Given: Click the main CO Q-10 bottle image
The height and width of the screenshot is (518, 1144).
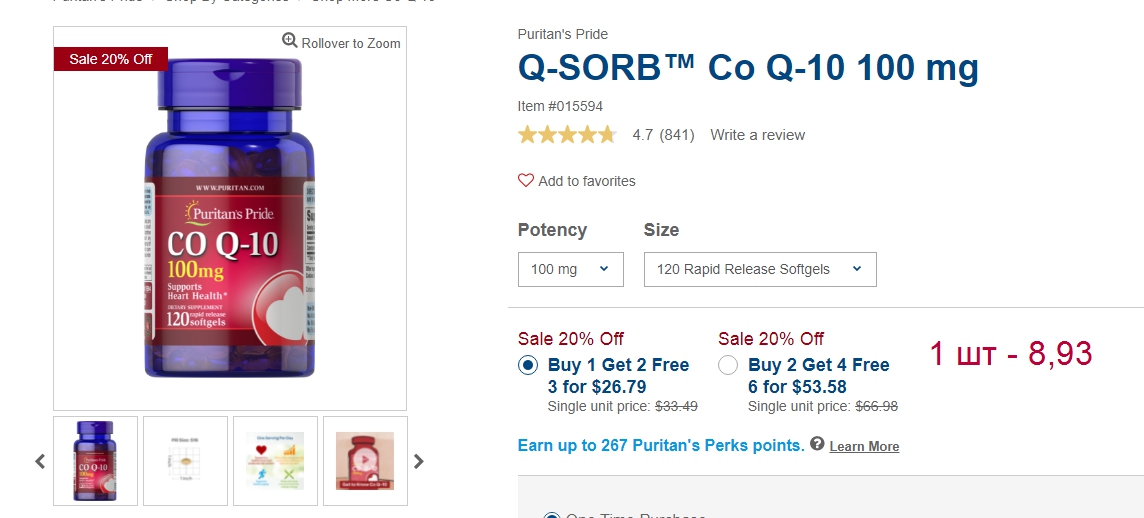Looking at the screenshot, I should (230, 220).
